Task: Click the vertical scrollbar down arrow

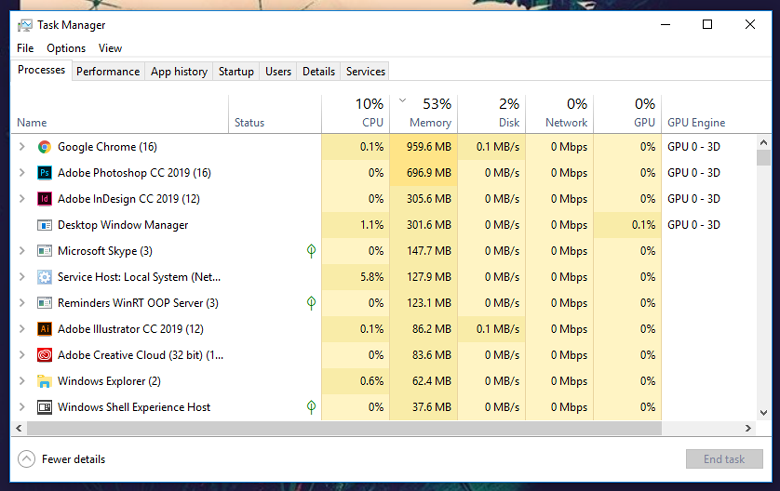Action: tap(764, 413)
